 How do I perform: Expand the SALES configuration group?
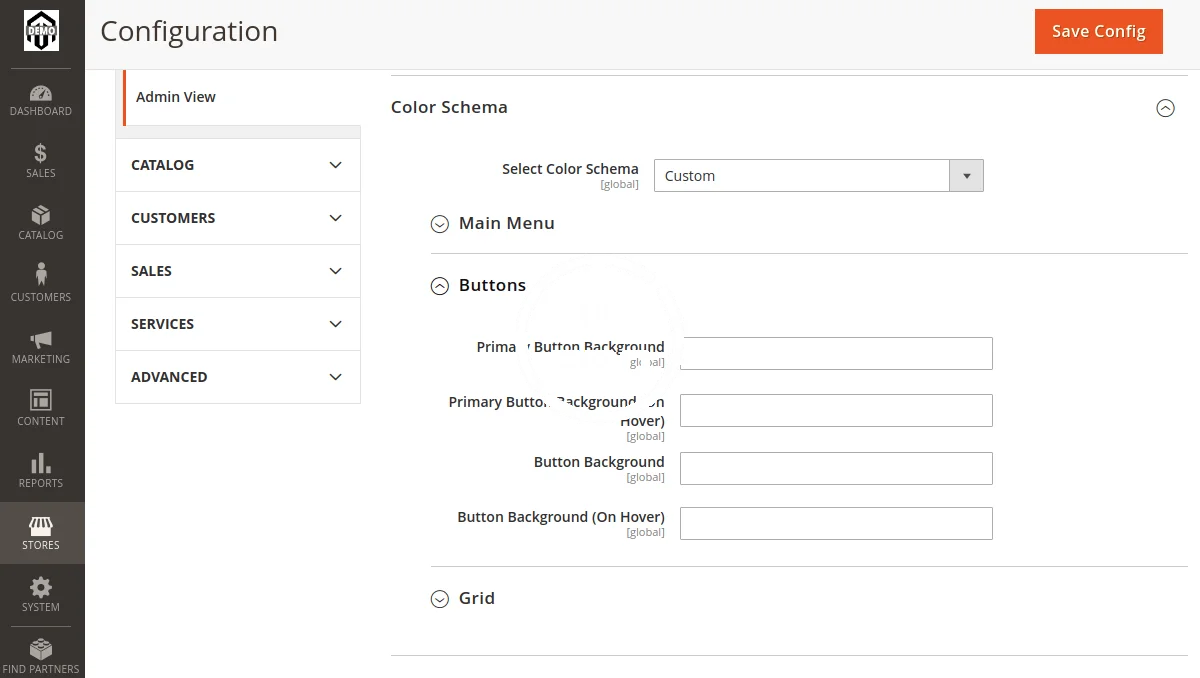[238, 271]
